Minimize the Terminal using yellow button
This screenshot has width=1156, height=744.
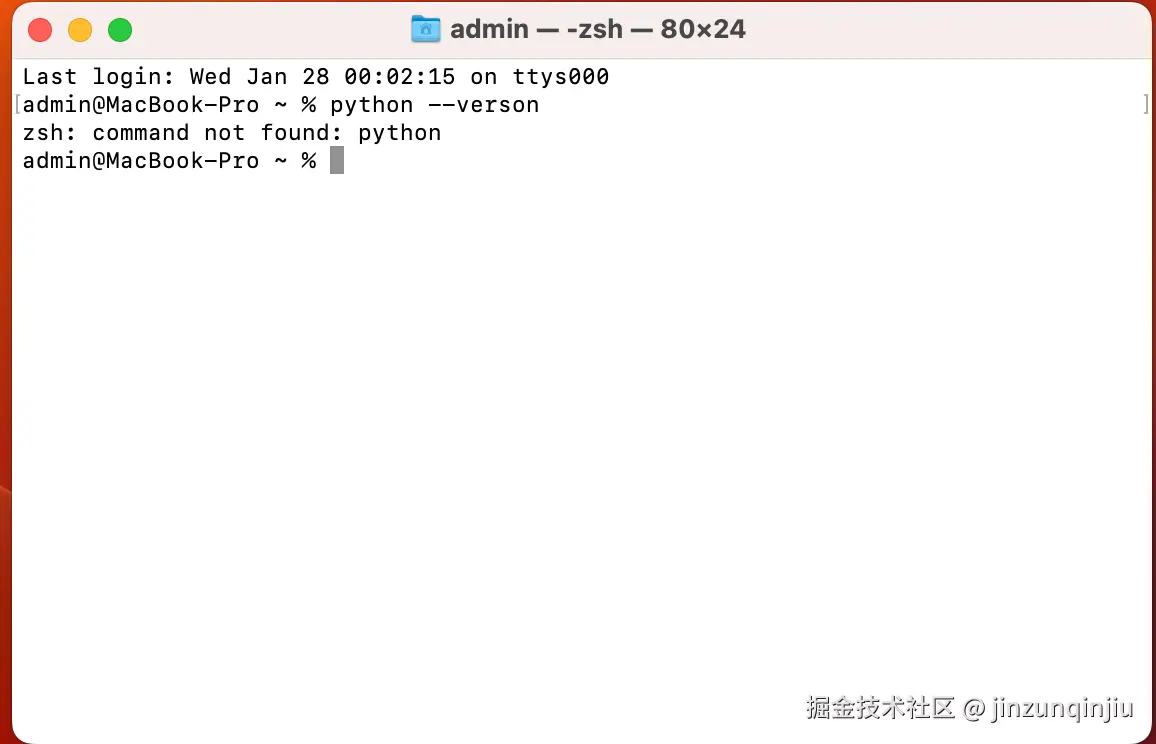pos(80,30)
